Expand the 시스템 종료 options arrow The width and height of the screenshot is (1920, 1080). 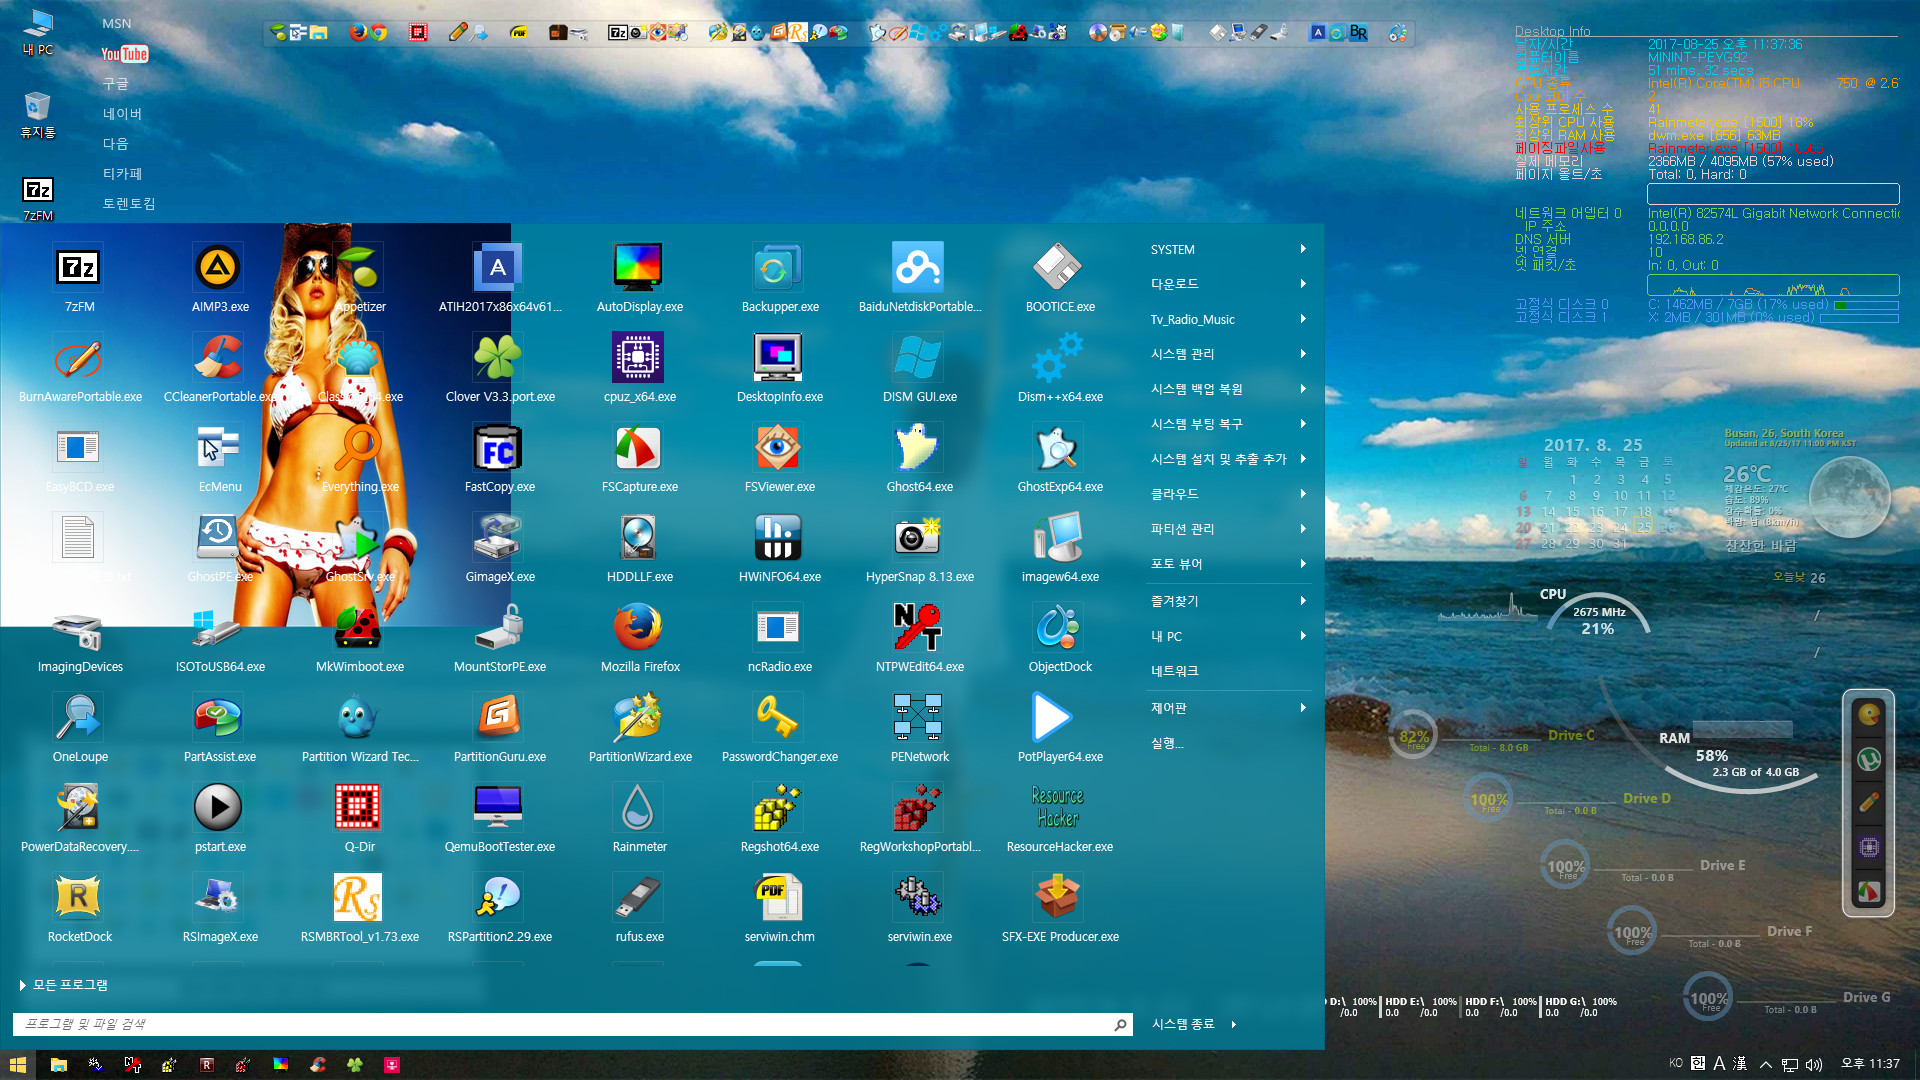(1234, 1024)
